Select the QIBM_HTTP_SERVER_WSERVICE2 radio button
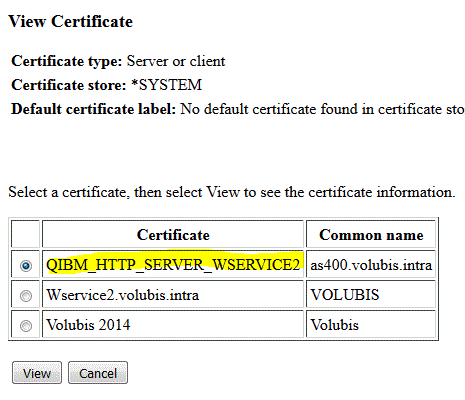Viewport: 465px width, 400px height. tap(26, 266)
